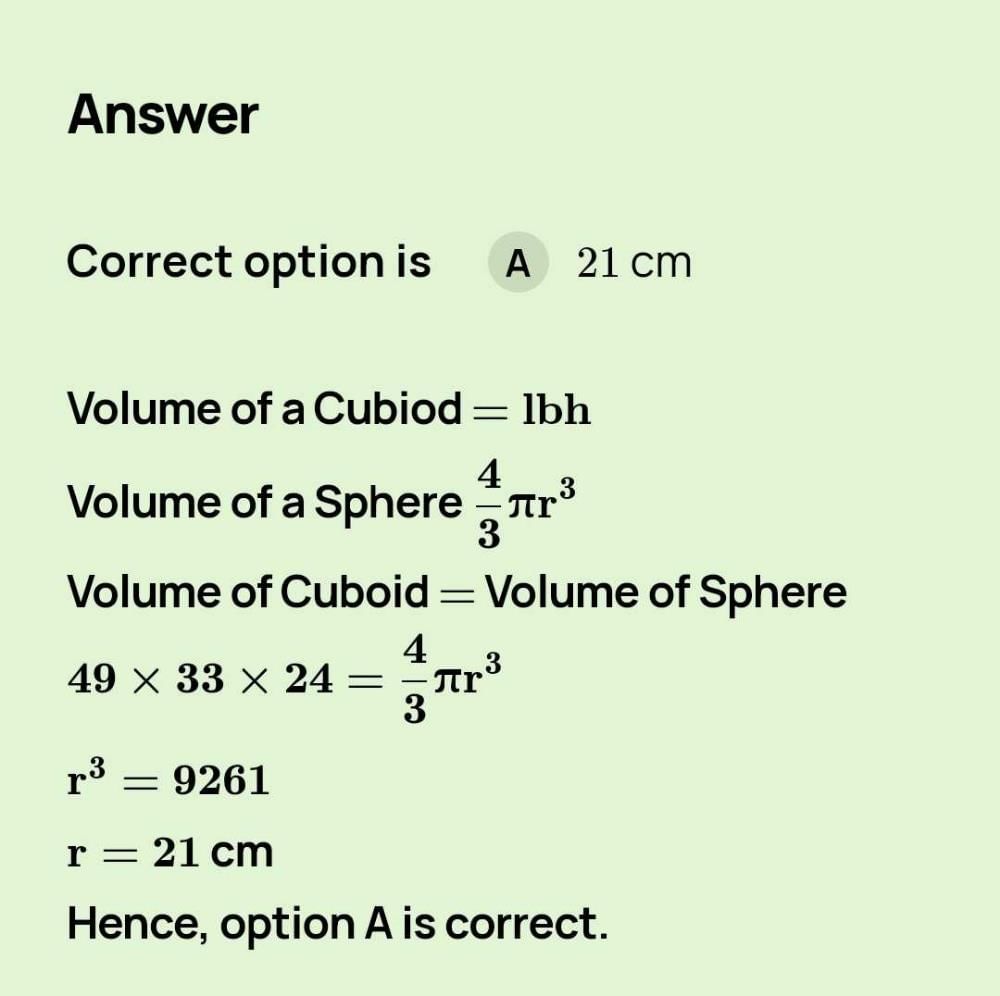Click the number 33 in the equation
1000x996 pixels.
click(200, 681)
